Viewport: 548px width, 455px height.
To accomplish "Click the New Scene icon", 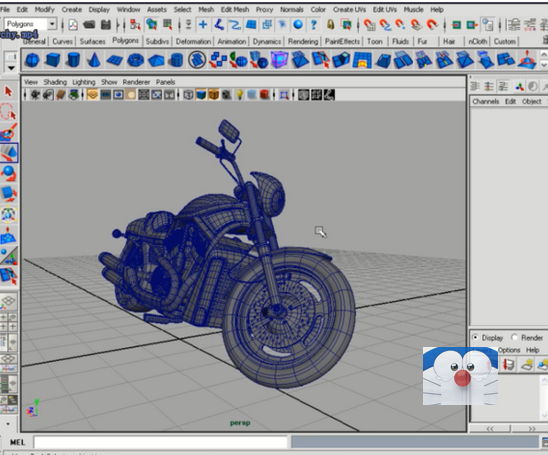I will tap(73, 24).
